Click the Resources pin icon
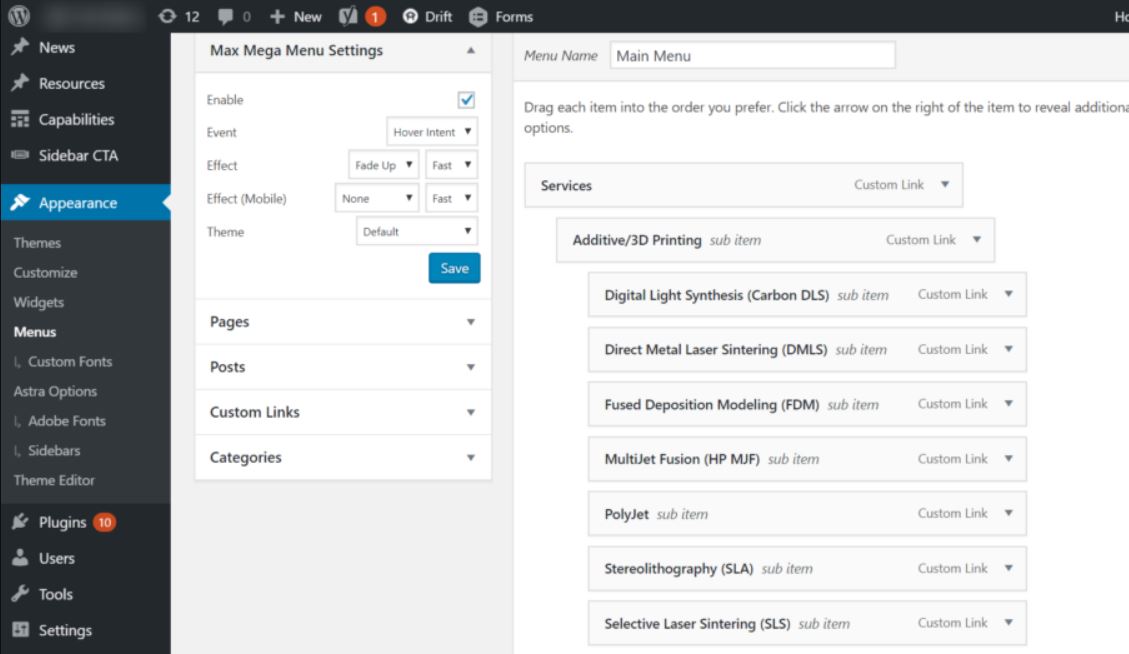 pos(20,83)
